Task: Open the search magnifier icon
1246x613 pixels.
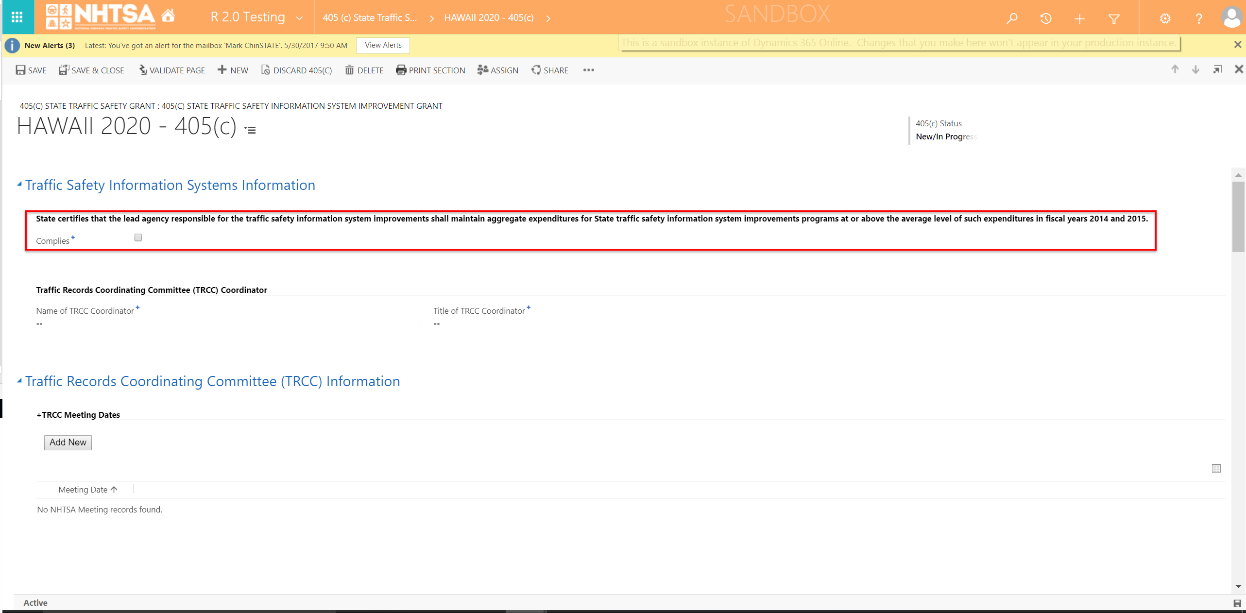Action: pos(1012,18)
